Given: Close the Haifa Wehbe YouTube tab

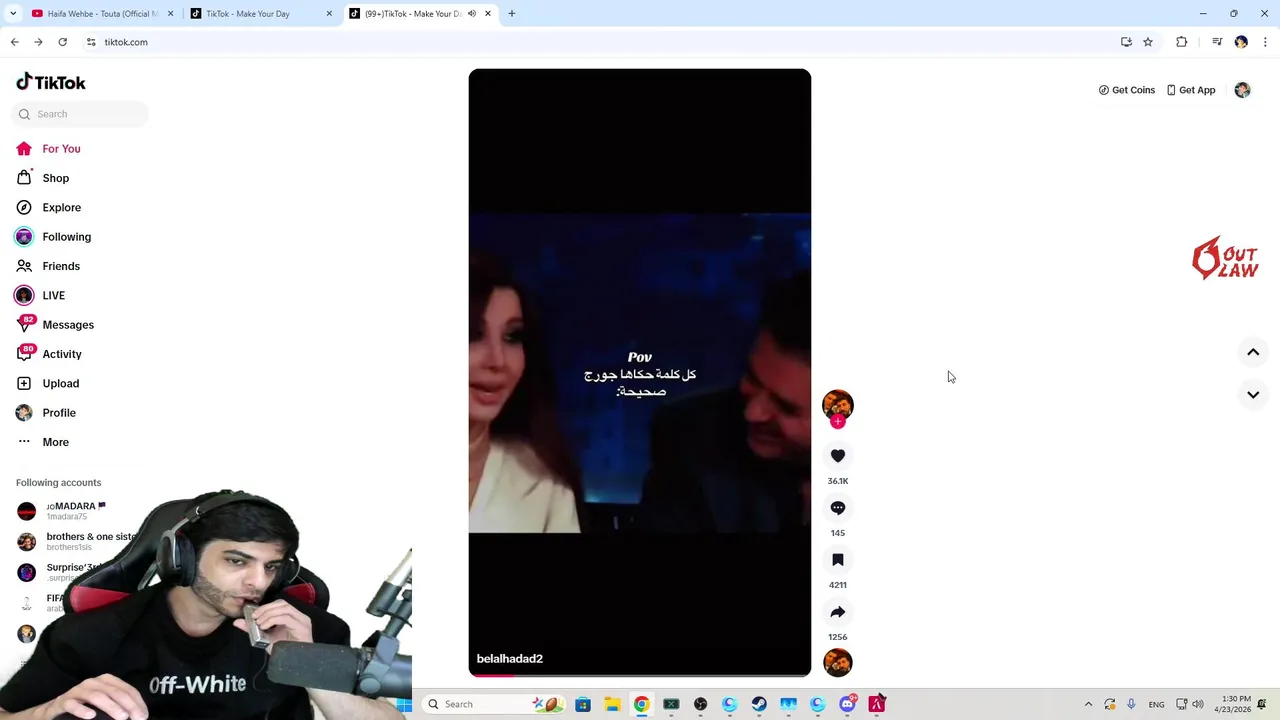Looking at the screenshot, I should [x=170, y=14].
